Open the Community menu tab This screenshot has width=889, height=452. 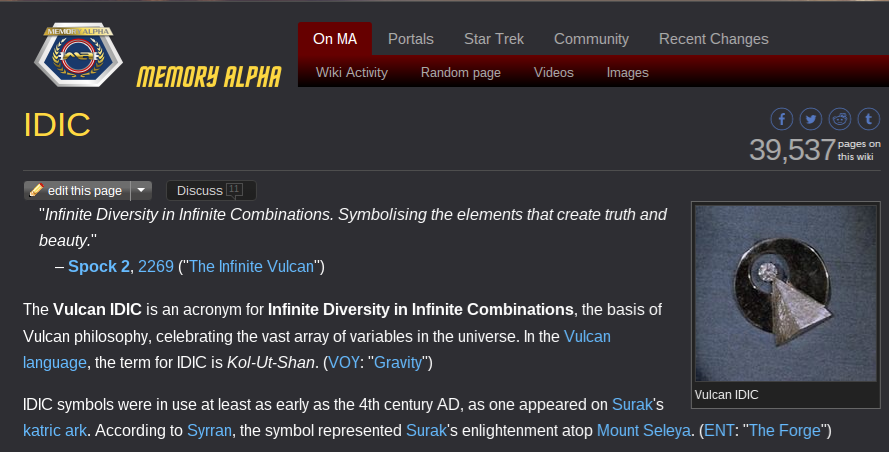click(591, 39)
